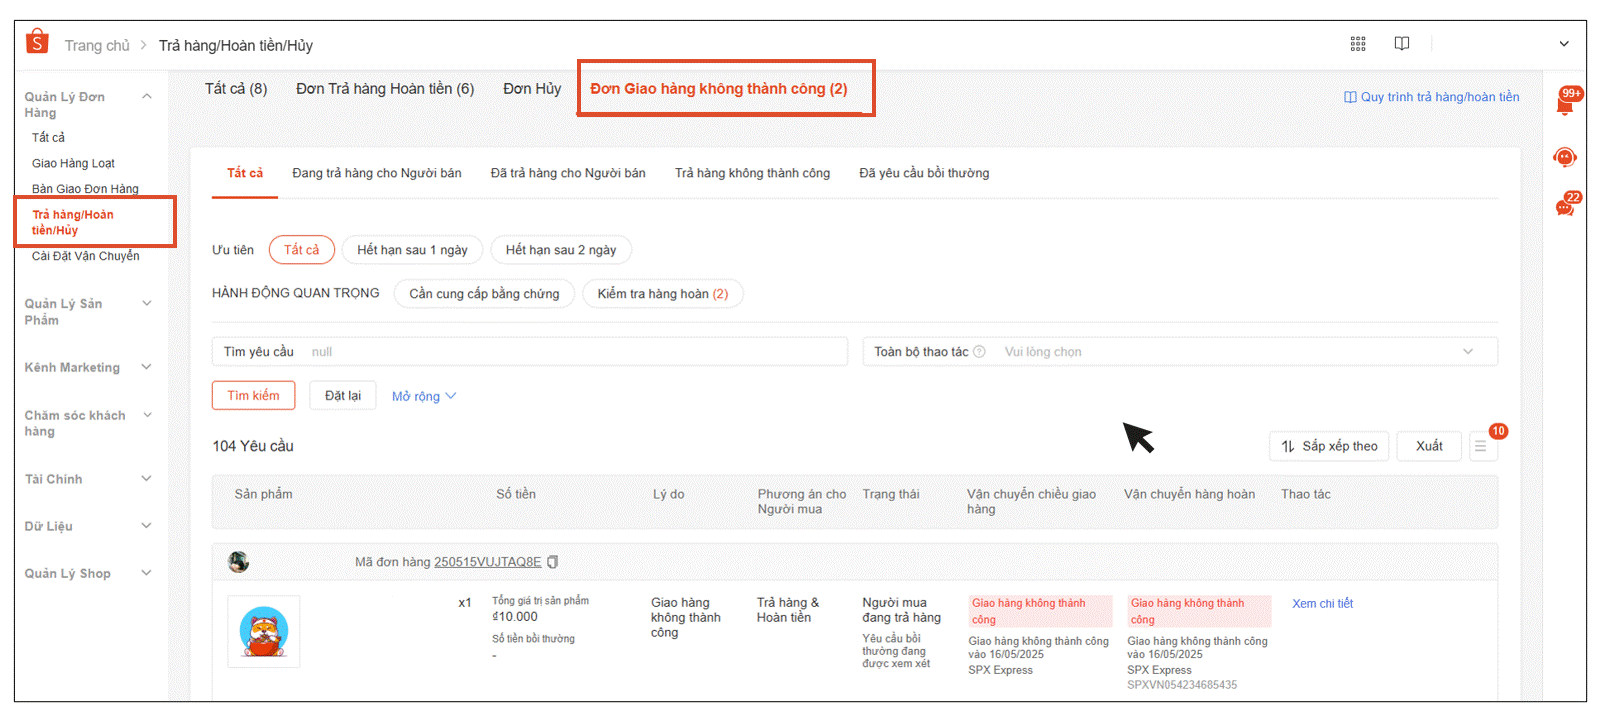The image size is (1601, 720).
Task: Expand Mở rộng search options
Action: (424, 396)
